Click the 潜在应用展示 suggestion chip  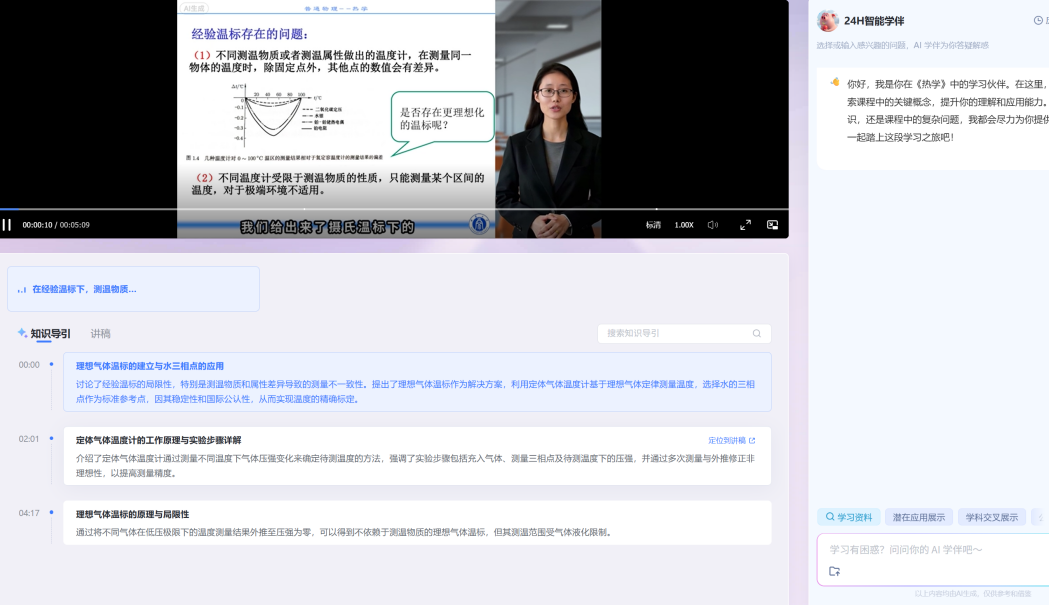[918, 517]
